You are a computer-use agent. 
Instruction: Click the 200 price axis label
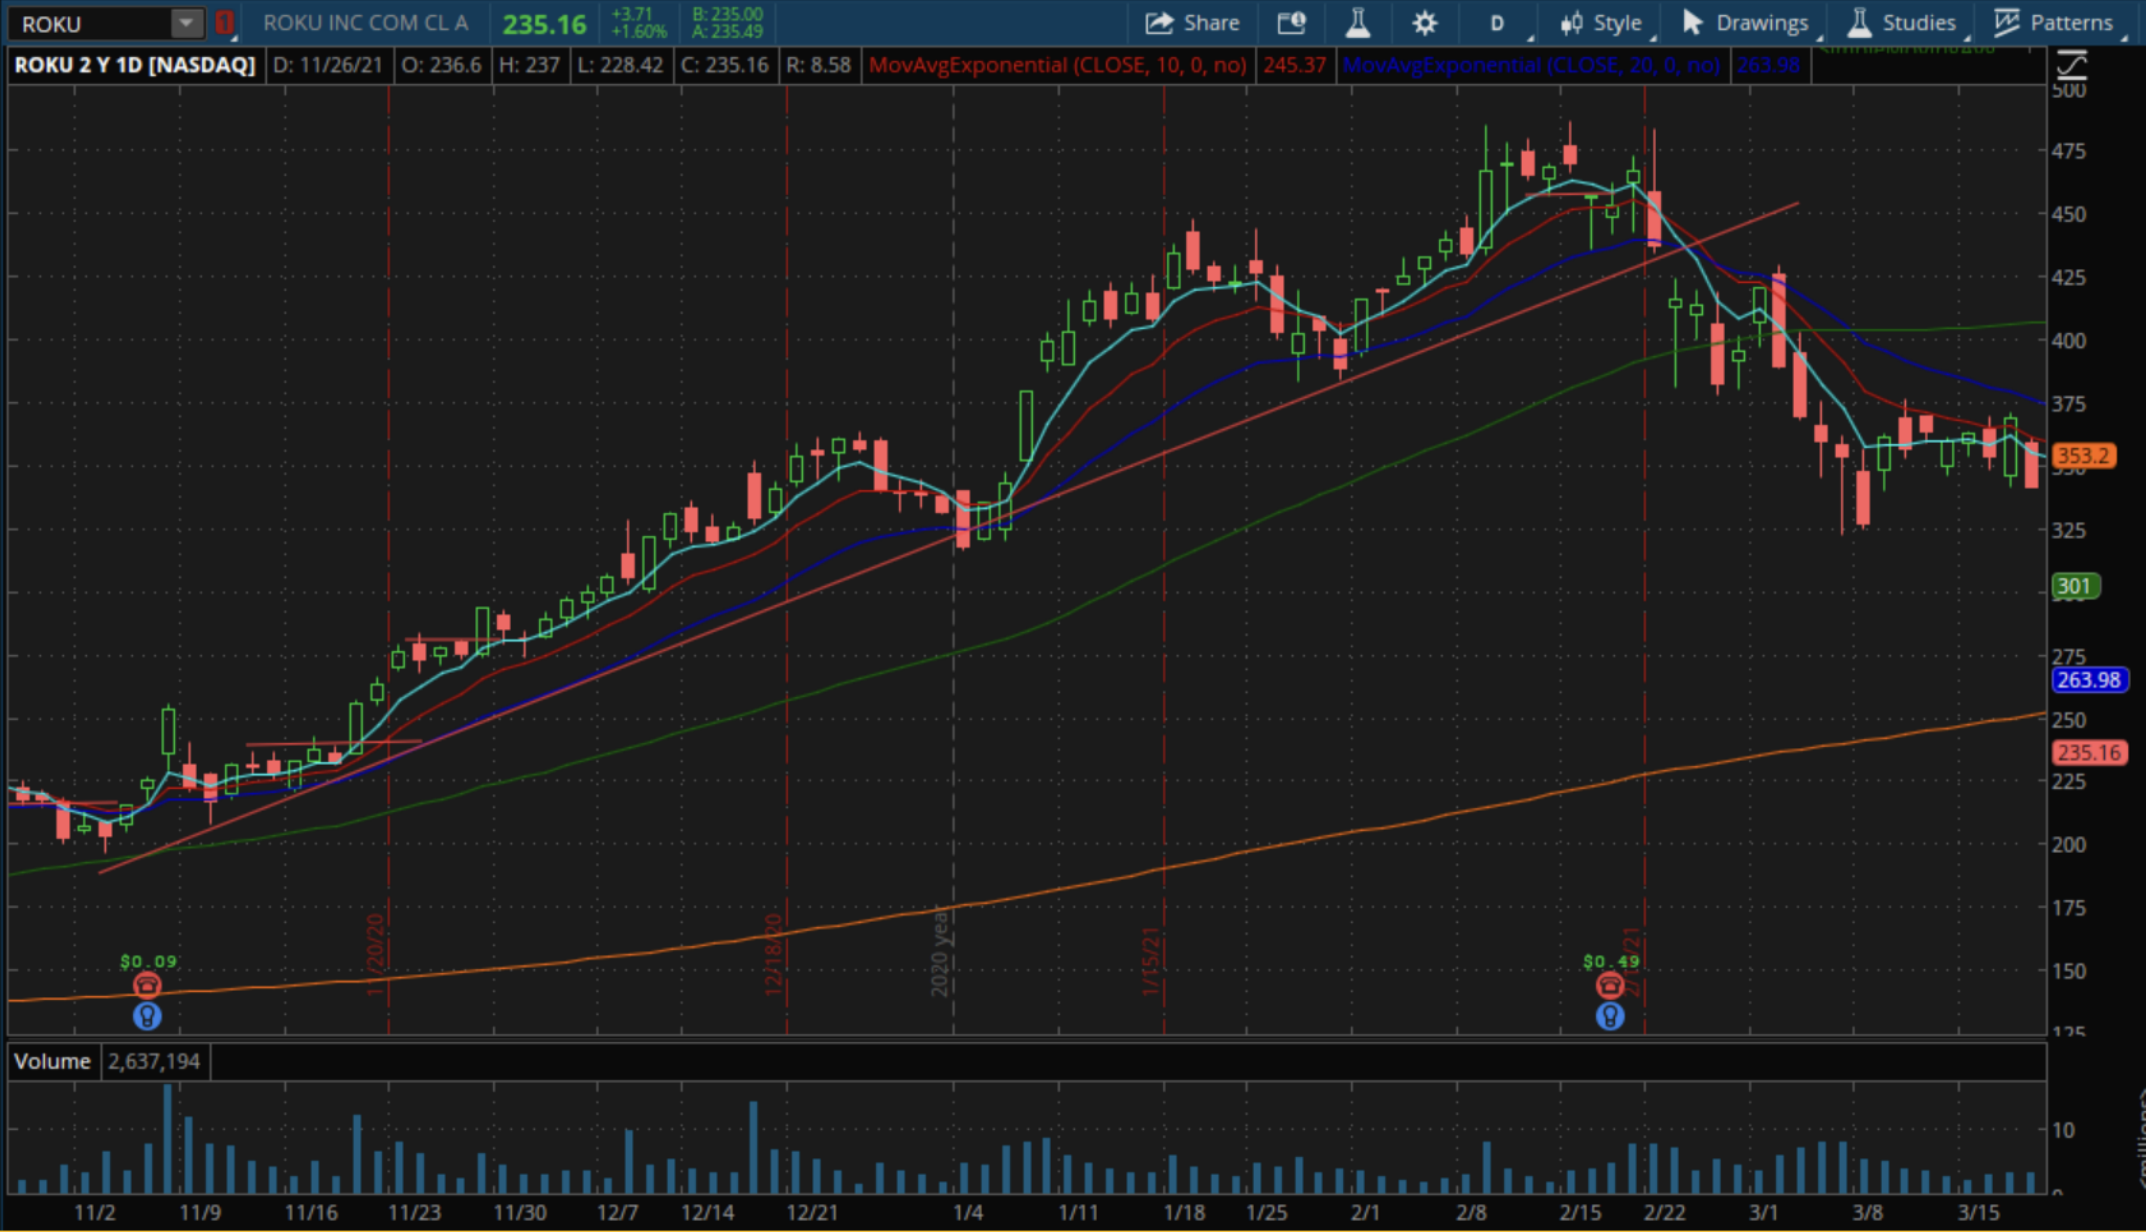[x=2069, y=844]
